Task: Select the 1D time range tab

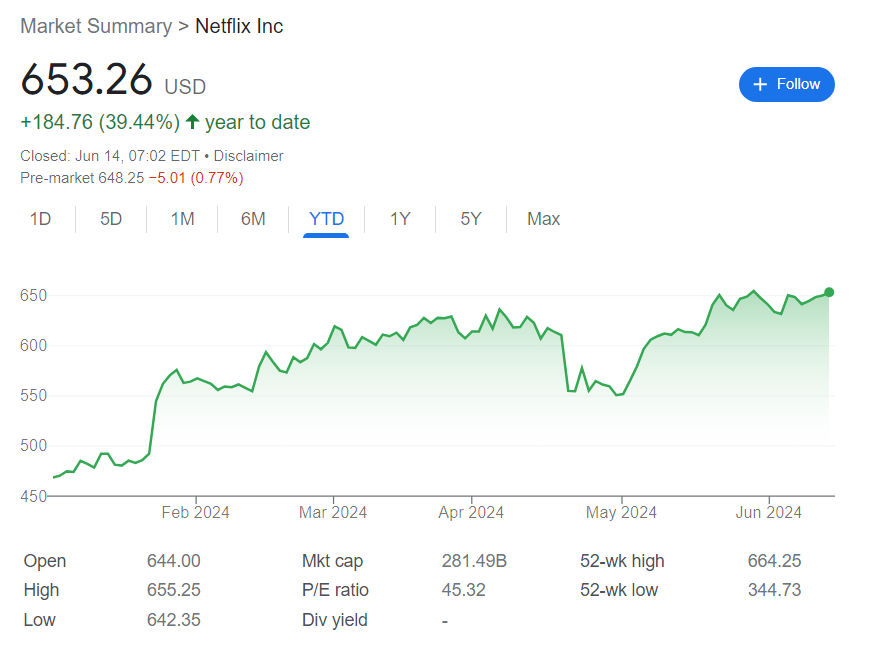Action: 40,219
